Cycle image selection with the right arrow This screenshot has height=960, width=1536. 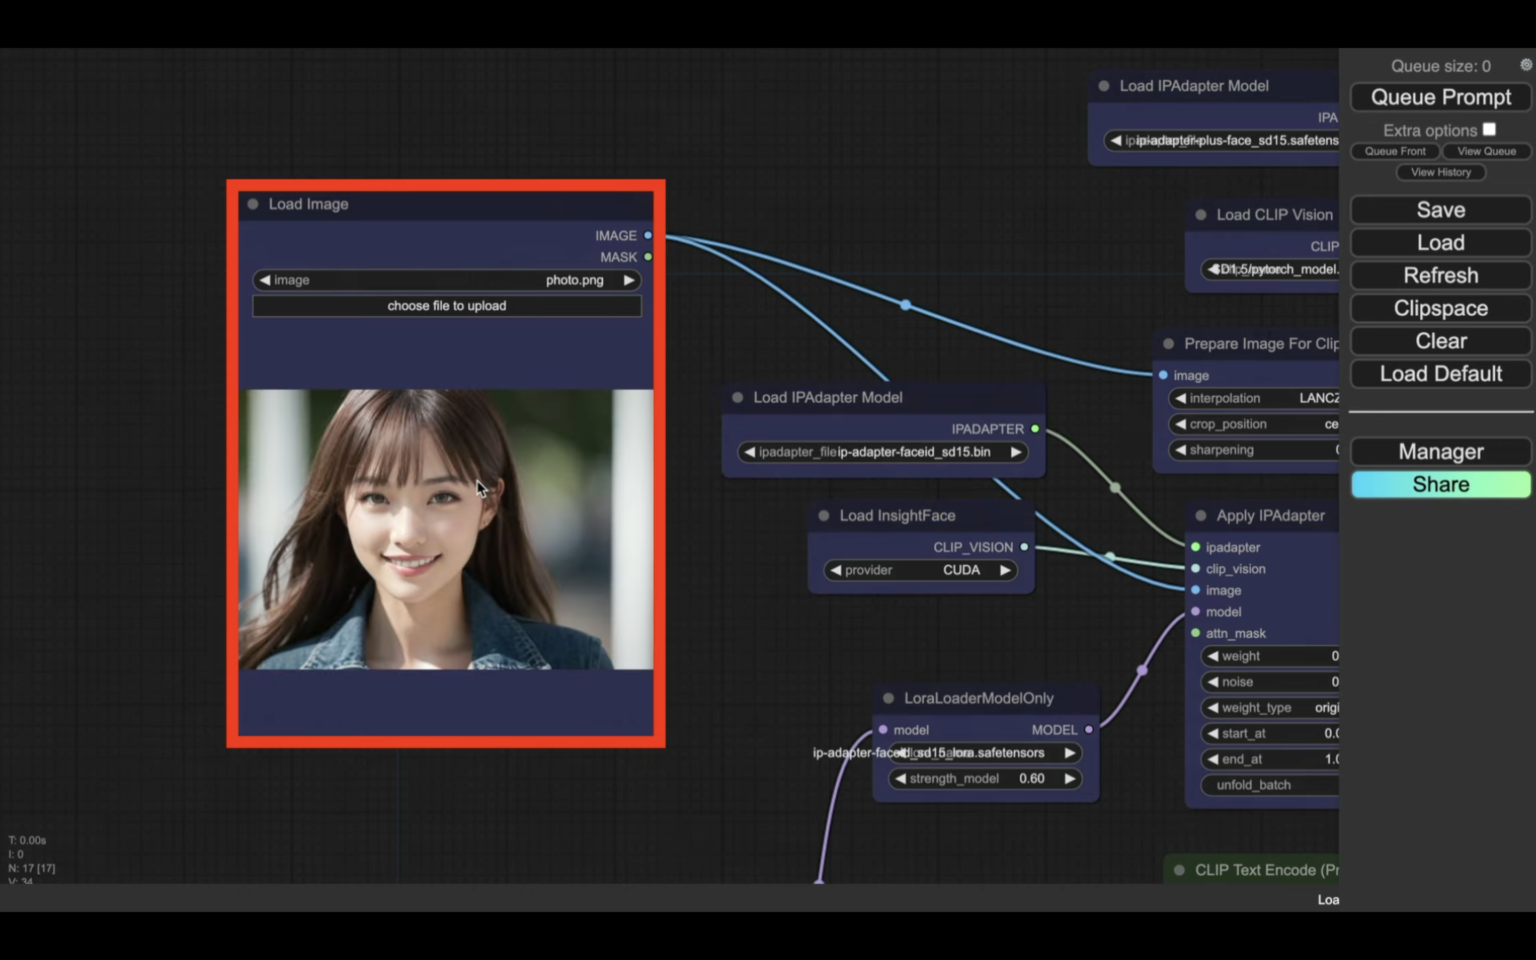tap(628, 280)
